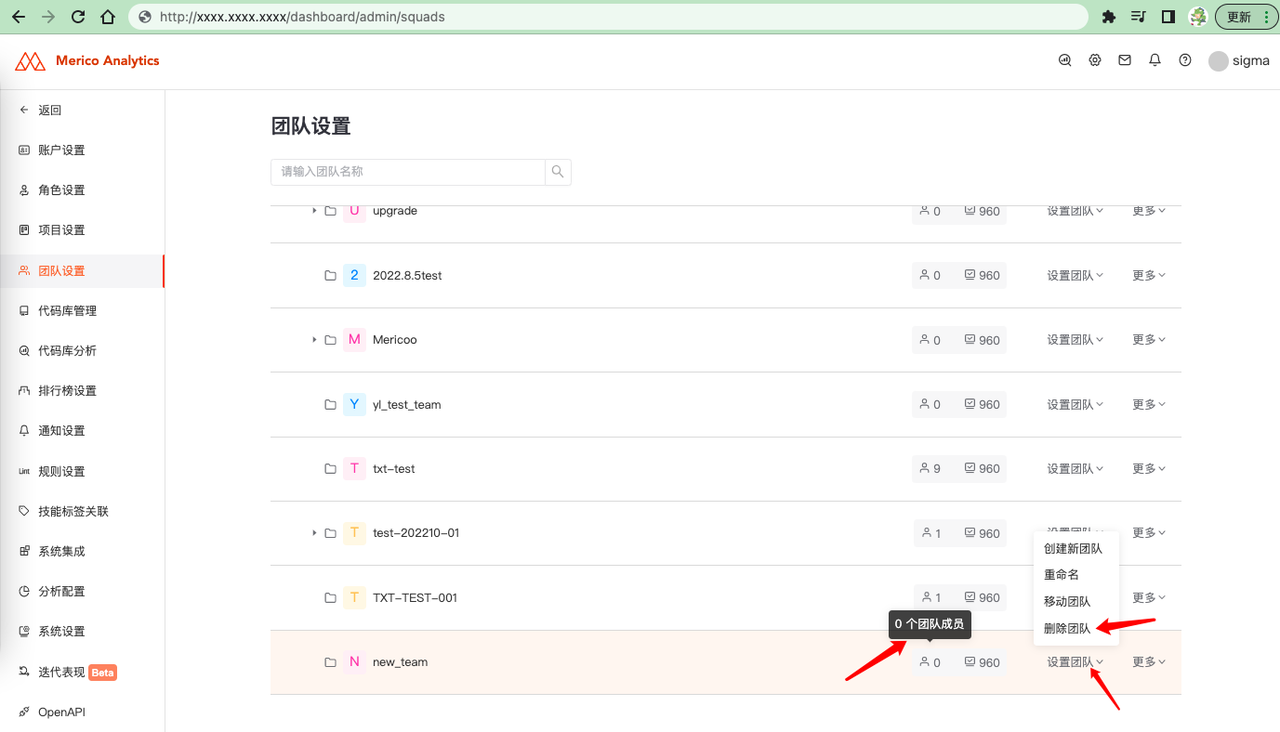Open the help question mark icon
This screenshot has width=1280, height=732.
point(1185,60)
